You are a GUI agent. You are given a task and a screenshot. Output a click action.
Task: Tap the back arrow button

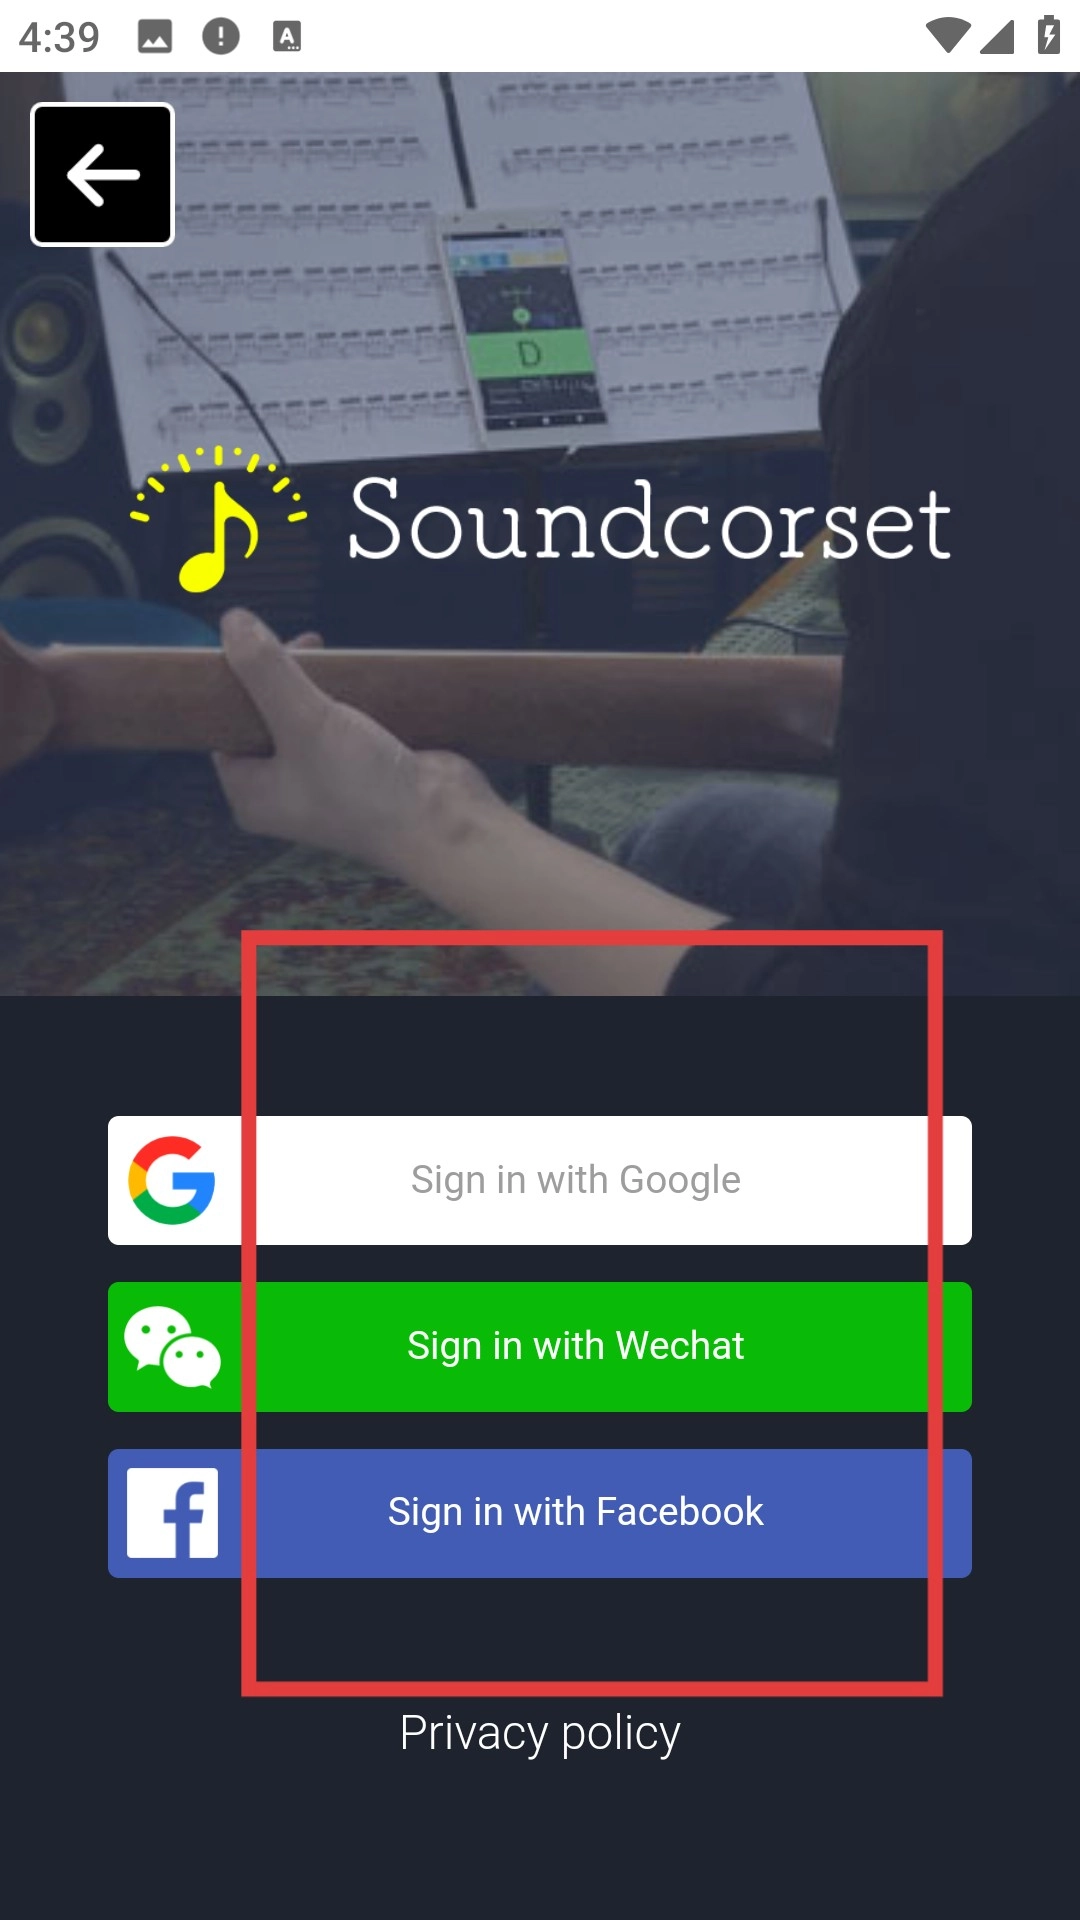pyautogui.click(x=103, y=175)
